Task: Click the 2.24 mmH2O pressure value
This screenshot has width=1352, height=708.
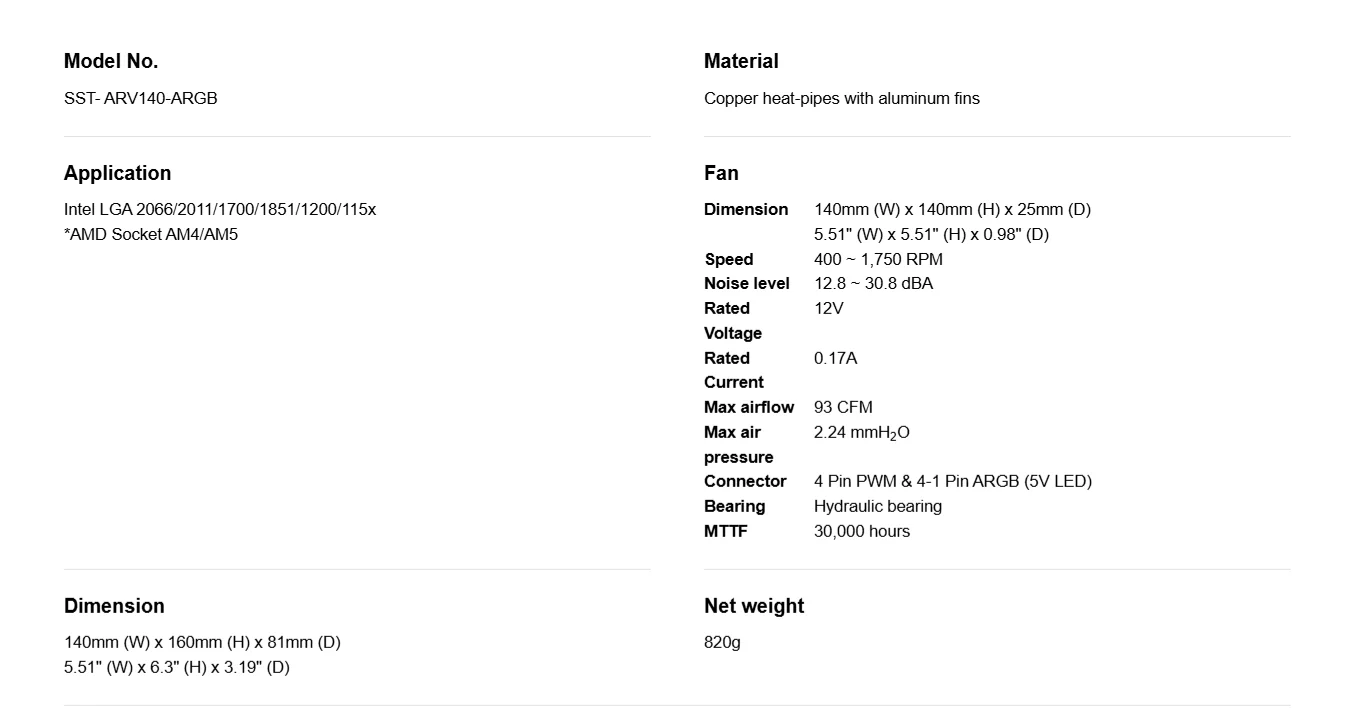Action: (x=862, y=433)
